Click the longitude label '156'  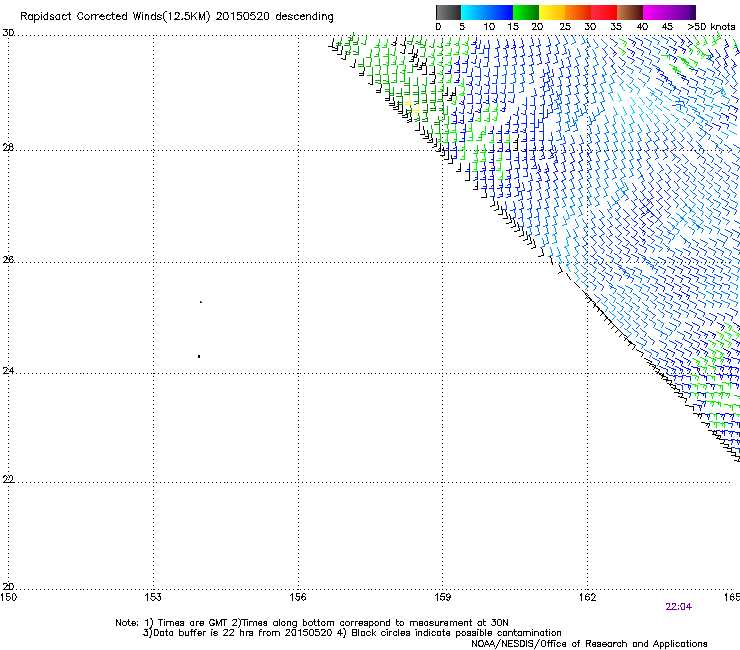(298, 597)
